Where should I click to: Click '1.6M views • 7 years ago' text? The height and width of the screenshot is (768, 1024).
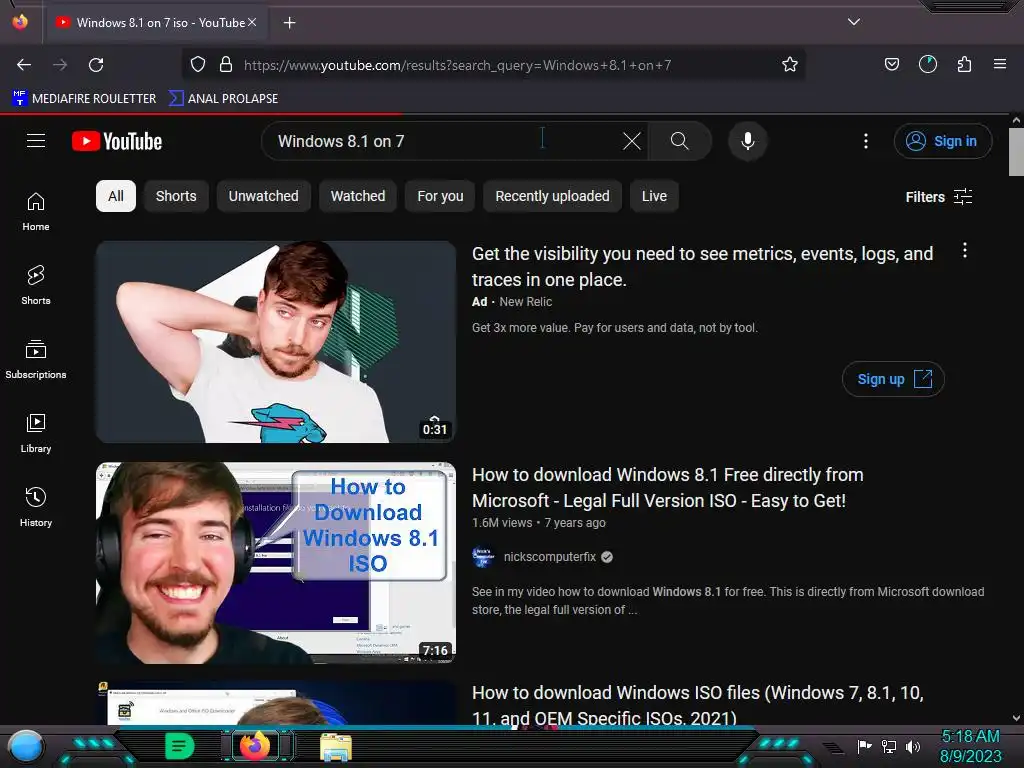538,522
